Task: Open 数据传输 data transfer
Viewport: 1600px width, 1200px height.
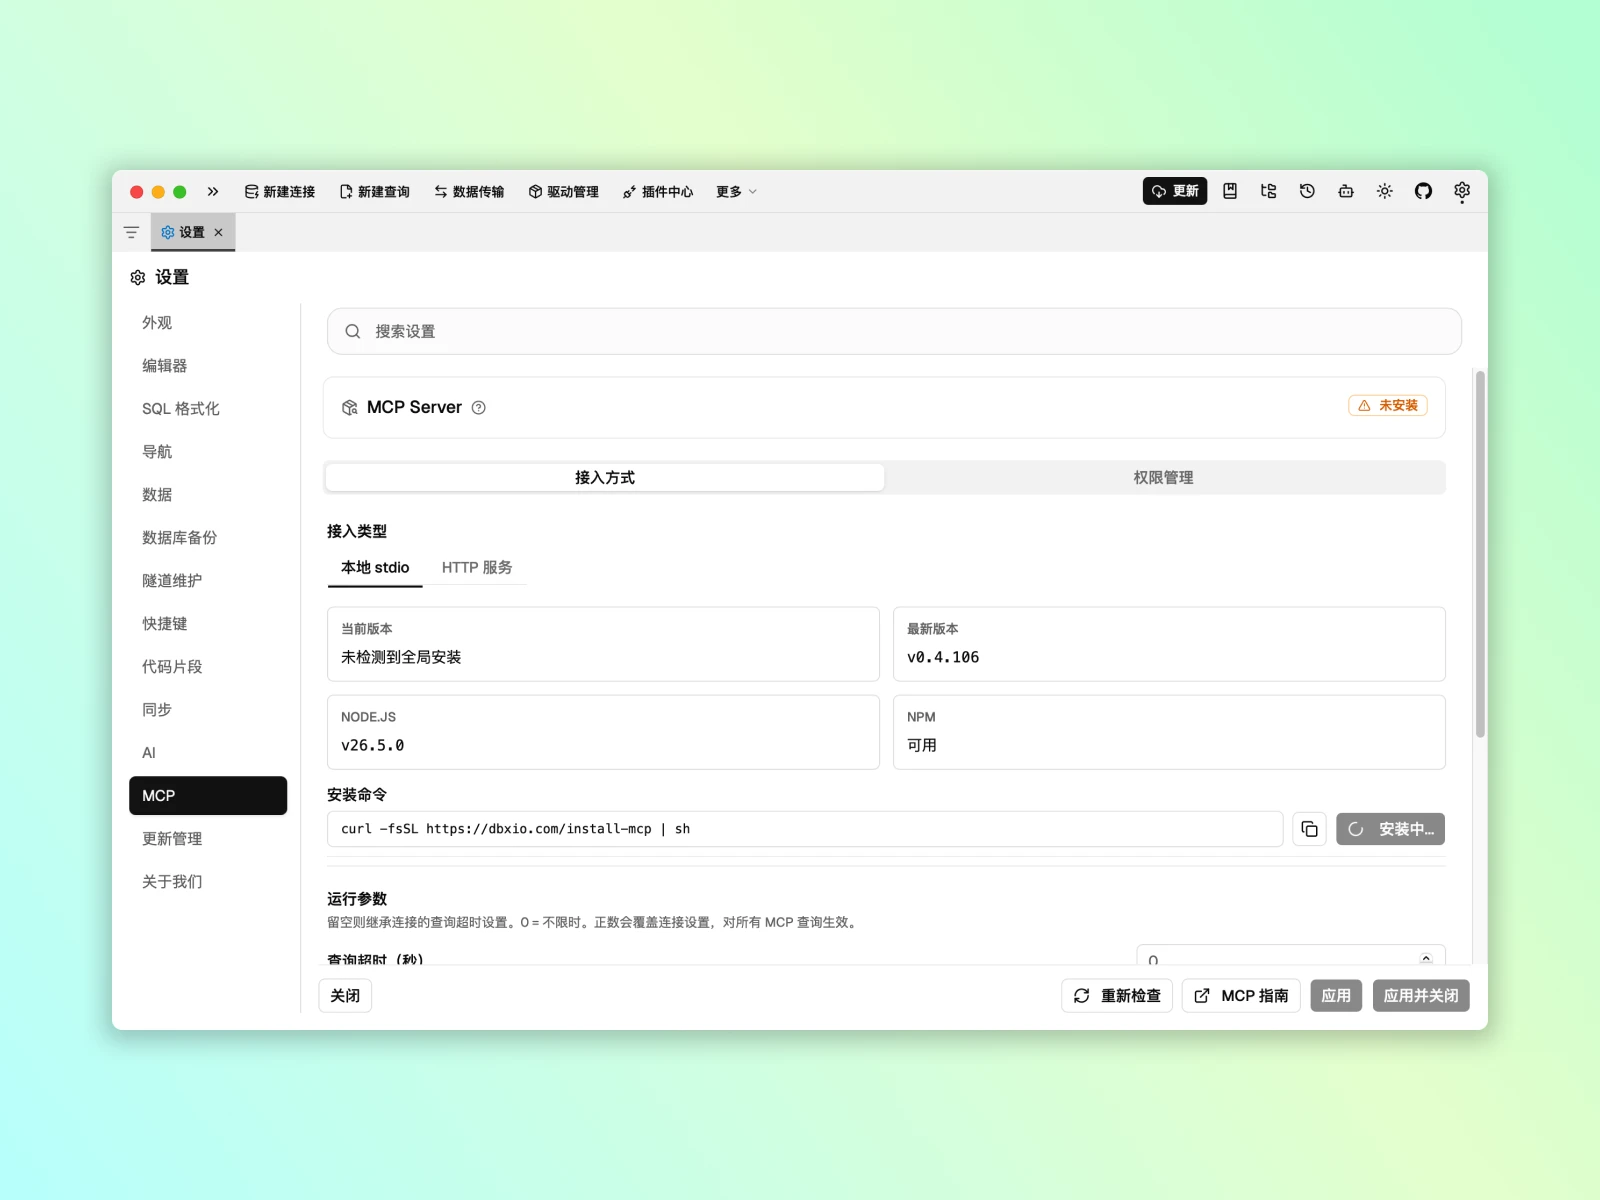Action: tap(469, 191)
